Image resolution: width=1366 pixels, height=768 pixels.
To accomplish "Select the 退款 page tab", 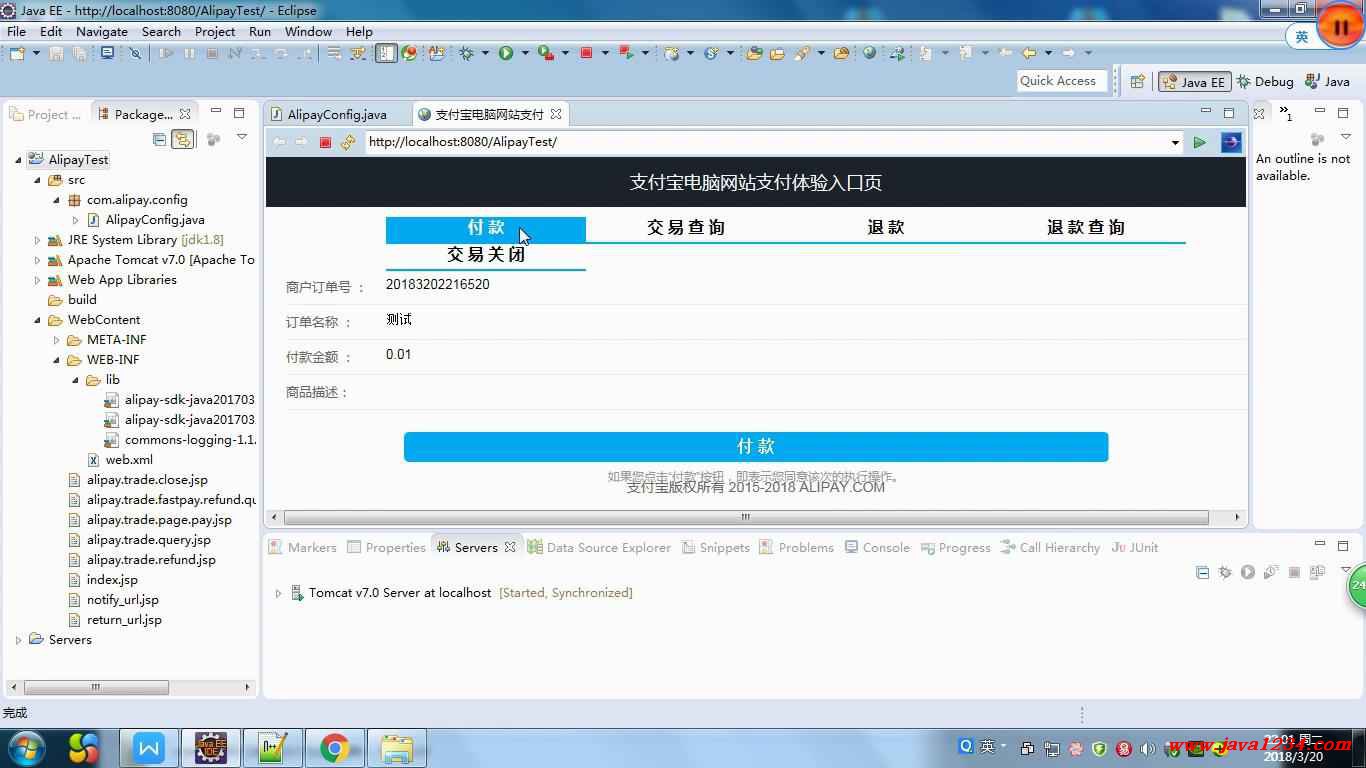I will (x=886, y=228).
